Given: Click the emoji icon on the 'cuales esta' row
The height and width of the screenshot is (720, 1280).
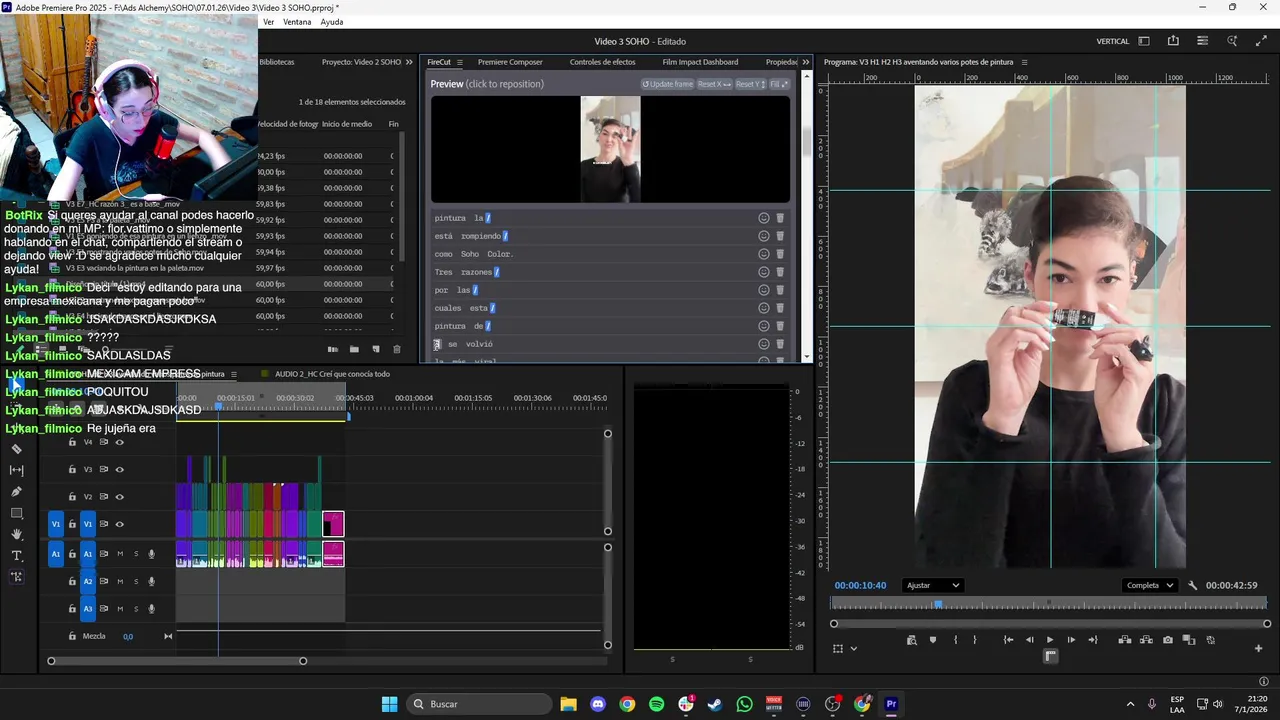Looking at the screenshot, I should (x=763, y=308).
